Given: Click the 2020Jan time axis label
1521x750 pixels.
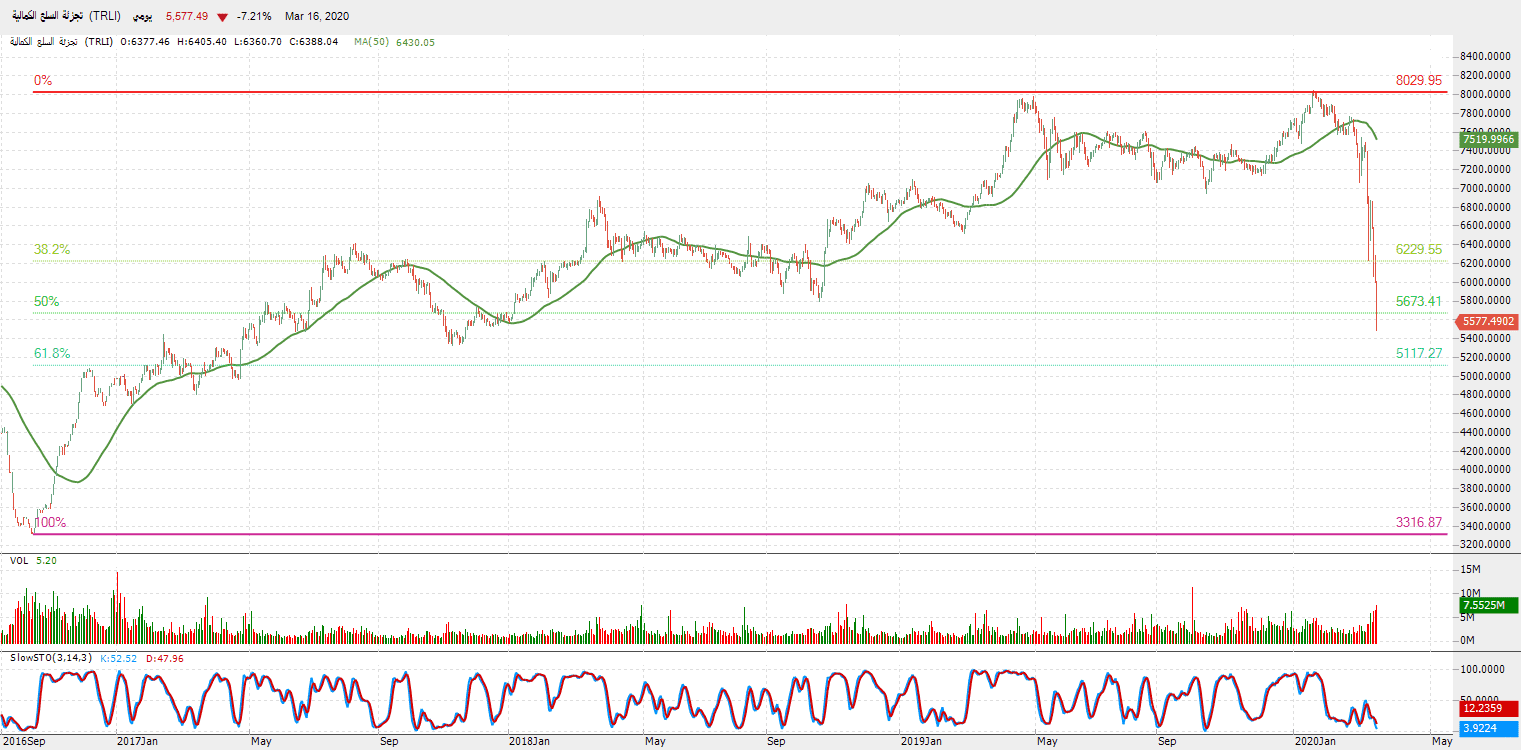Looking at the screenshot, I should click(1314, 741).
